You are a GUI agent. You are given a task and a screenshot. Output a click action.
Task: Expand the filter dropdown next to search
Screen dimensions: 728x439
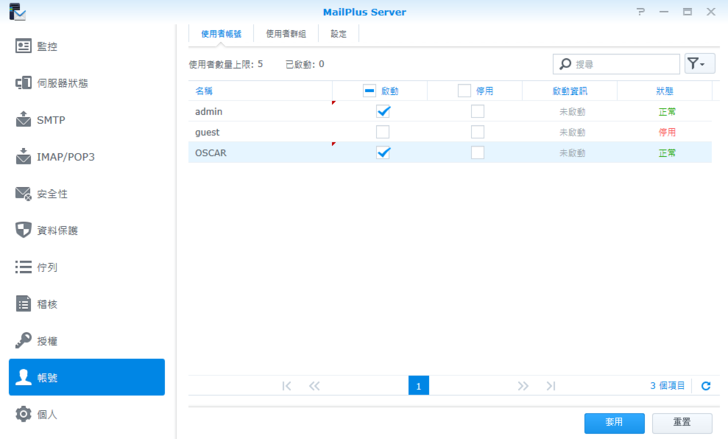click(700, 64)
